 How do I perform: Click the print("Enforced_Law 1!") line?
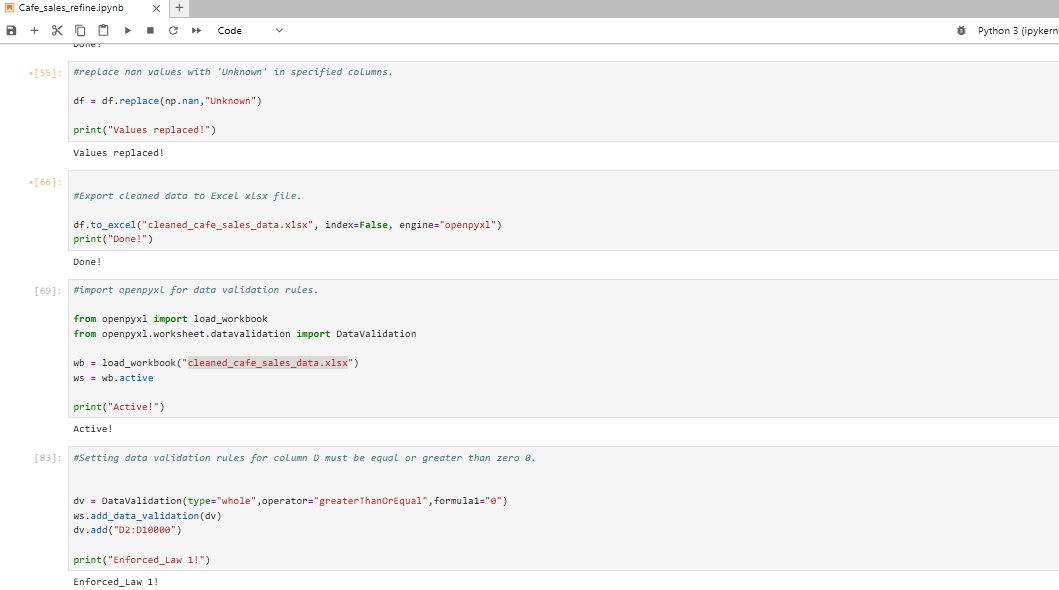142,560
